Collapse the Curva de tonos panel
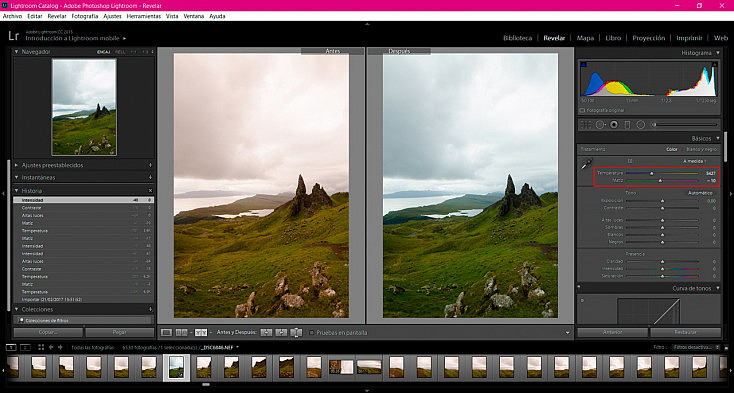 (x=717, y=288)
